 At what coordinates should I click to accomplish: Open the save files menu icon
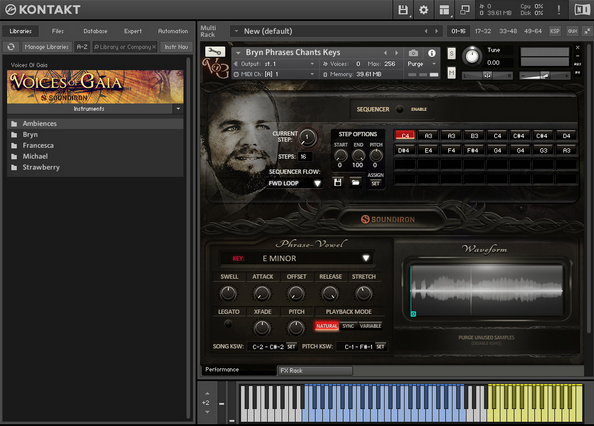coord(403,10)
